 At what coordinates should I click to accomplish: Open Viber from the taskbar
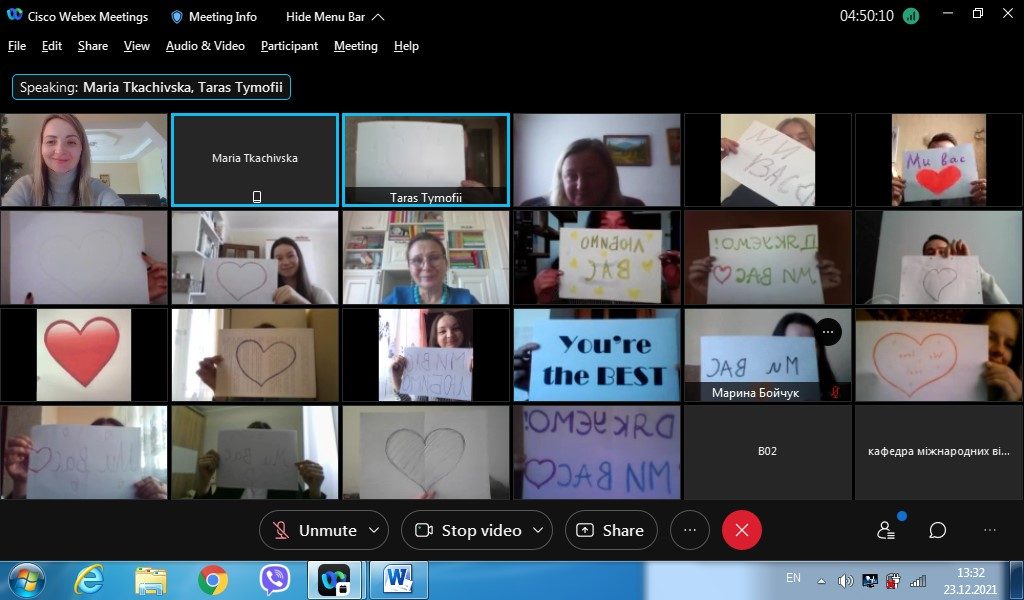pos(274,579)
